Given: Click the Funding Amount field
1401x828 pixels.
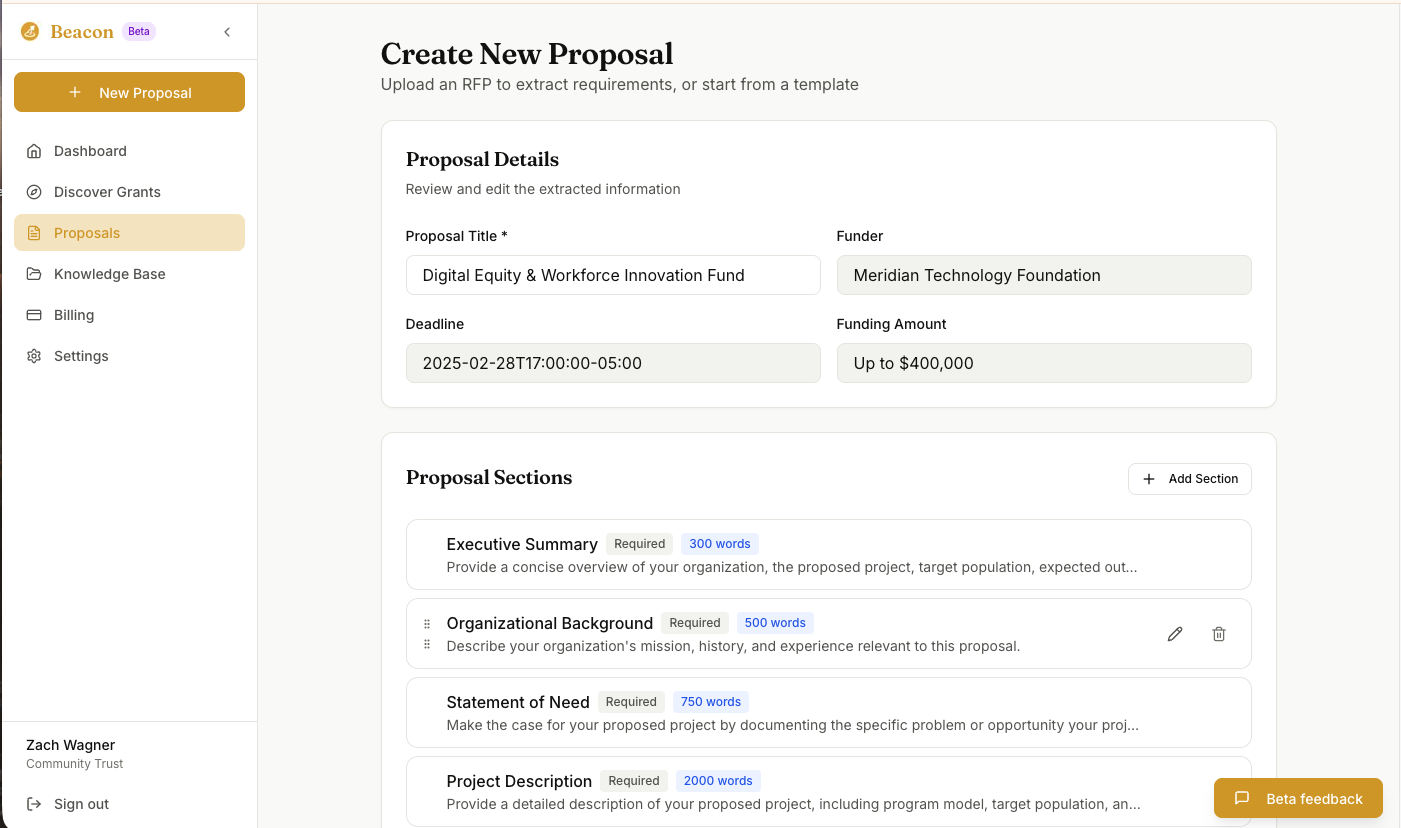Looking at the screenshot, I should [1044, 363].
